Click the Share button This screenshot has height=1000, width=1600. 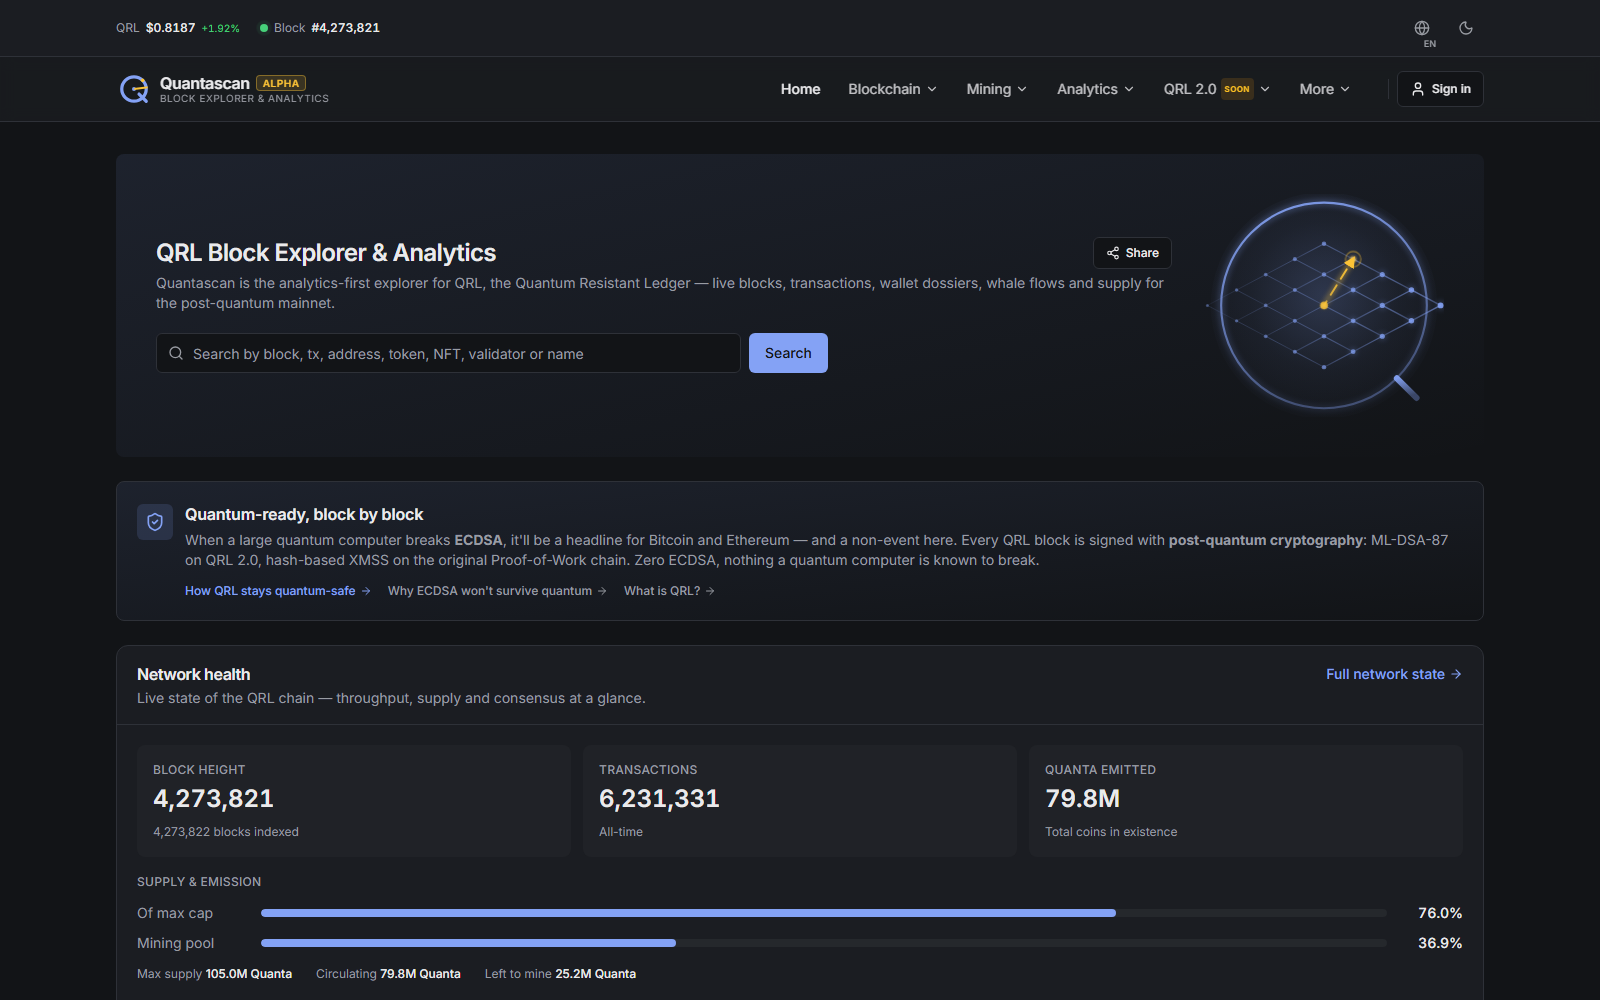coord(1132,253)
